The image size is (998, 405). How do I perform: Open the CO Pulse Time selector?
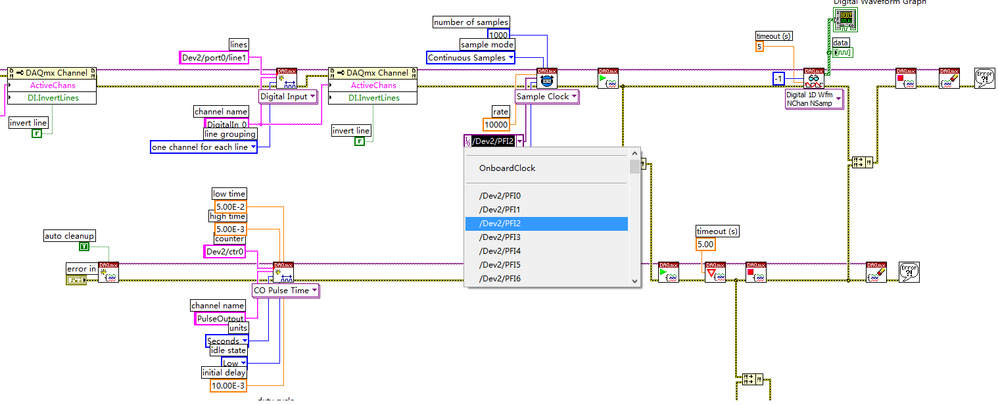[x=286, y=290]
